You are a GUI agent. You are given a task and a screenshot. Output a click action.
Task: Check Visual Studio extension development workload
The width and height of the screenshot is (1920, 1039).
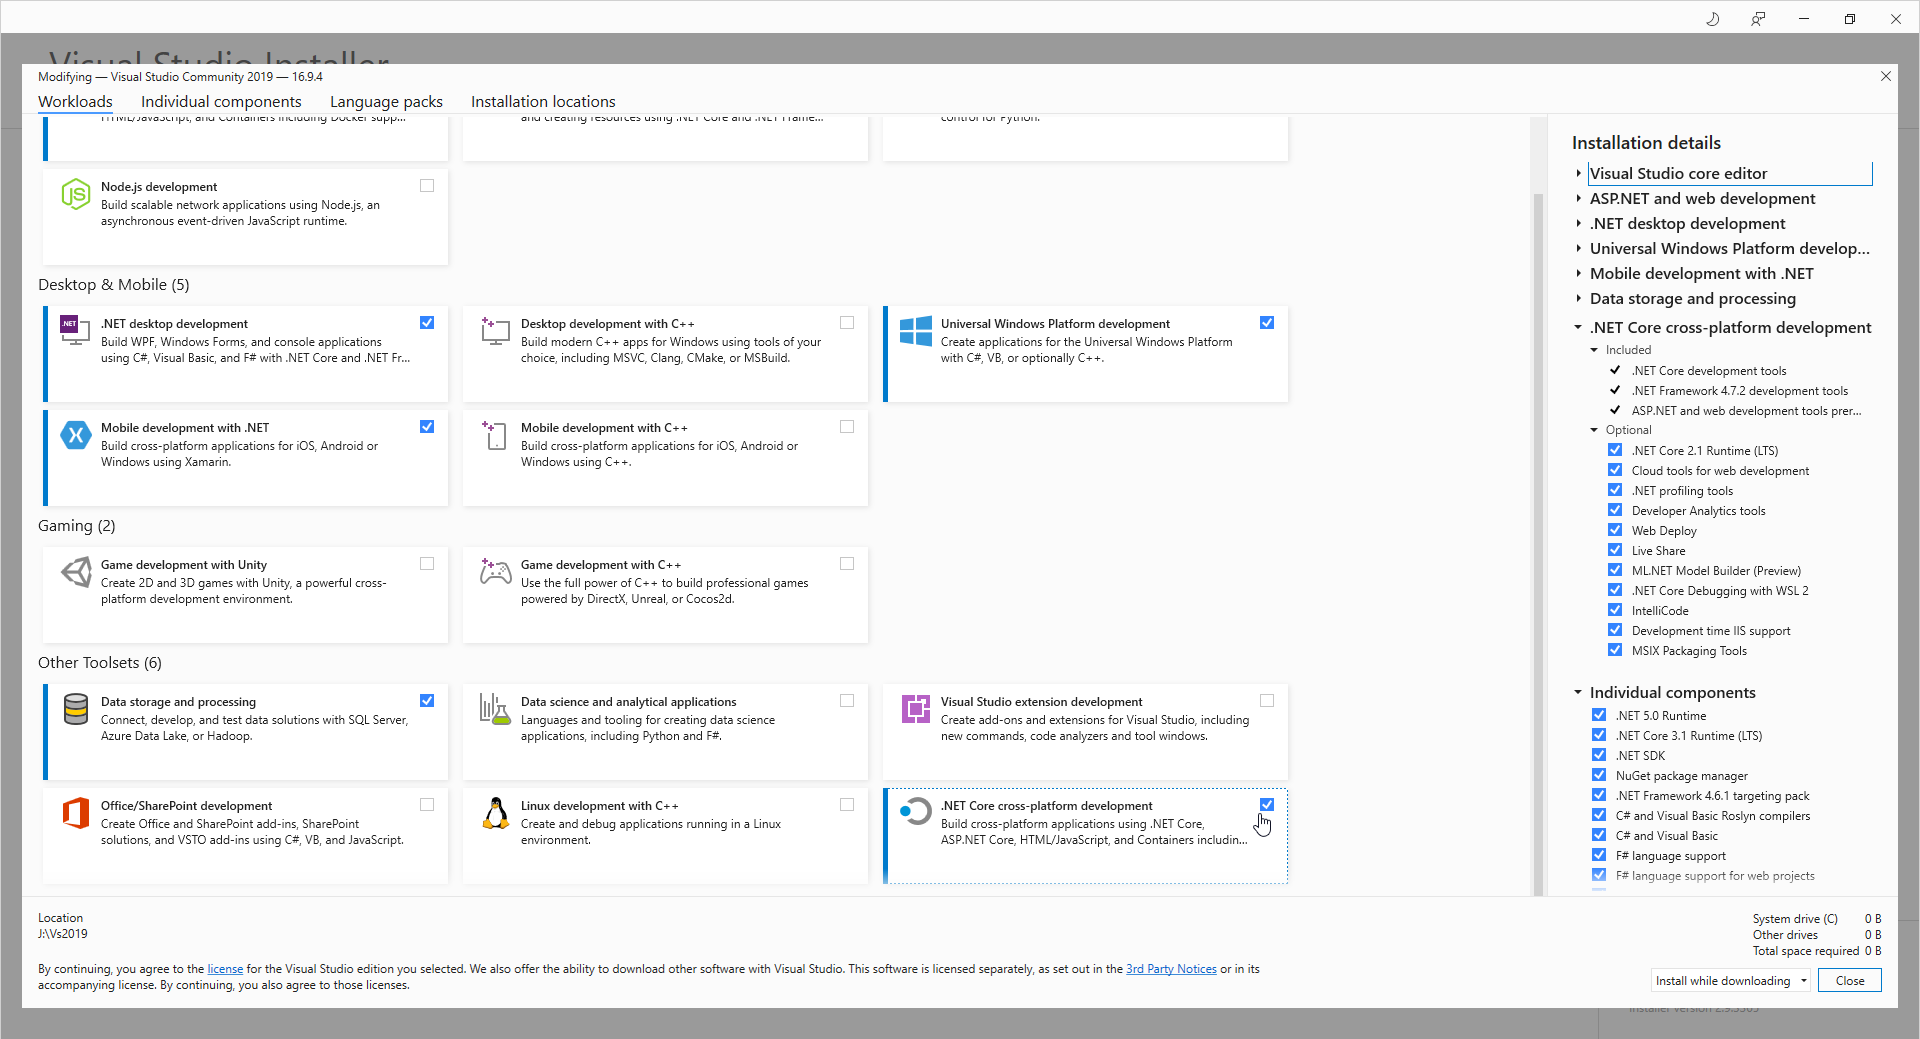[x=1267, y=701]
